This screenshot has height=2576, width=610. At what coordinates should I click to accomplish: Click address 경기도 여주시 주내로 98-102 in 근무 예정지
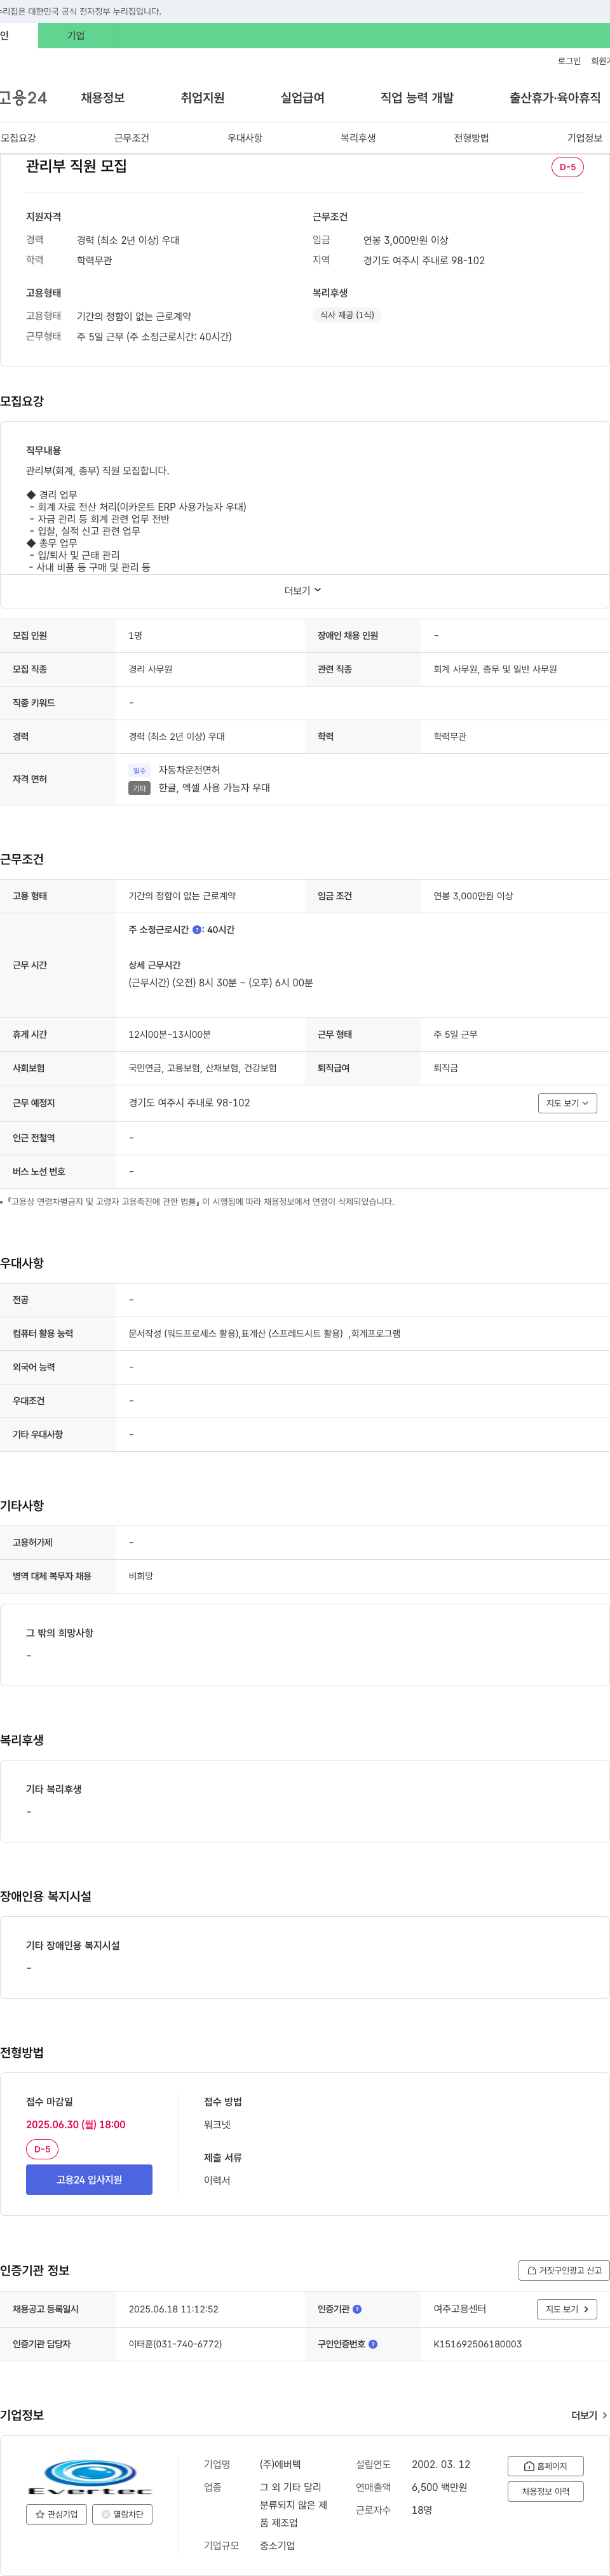click(x=189, y=1103)
